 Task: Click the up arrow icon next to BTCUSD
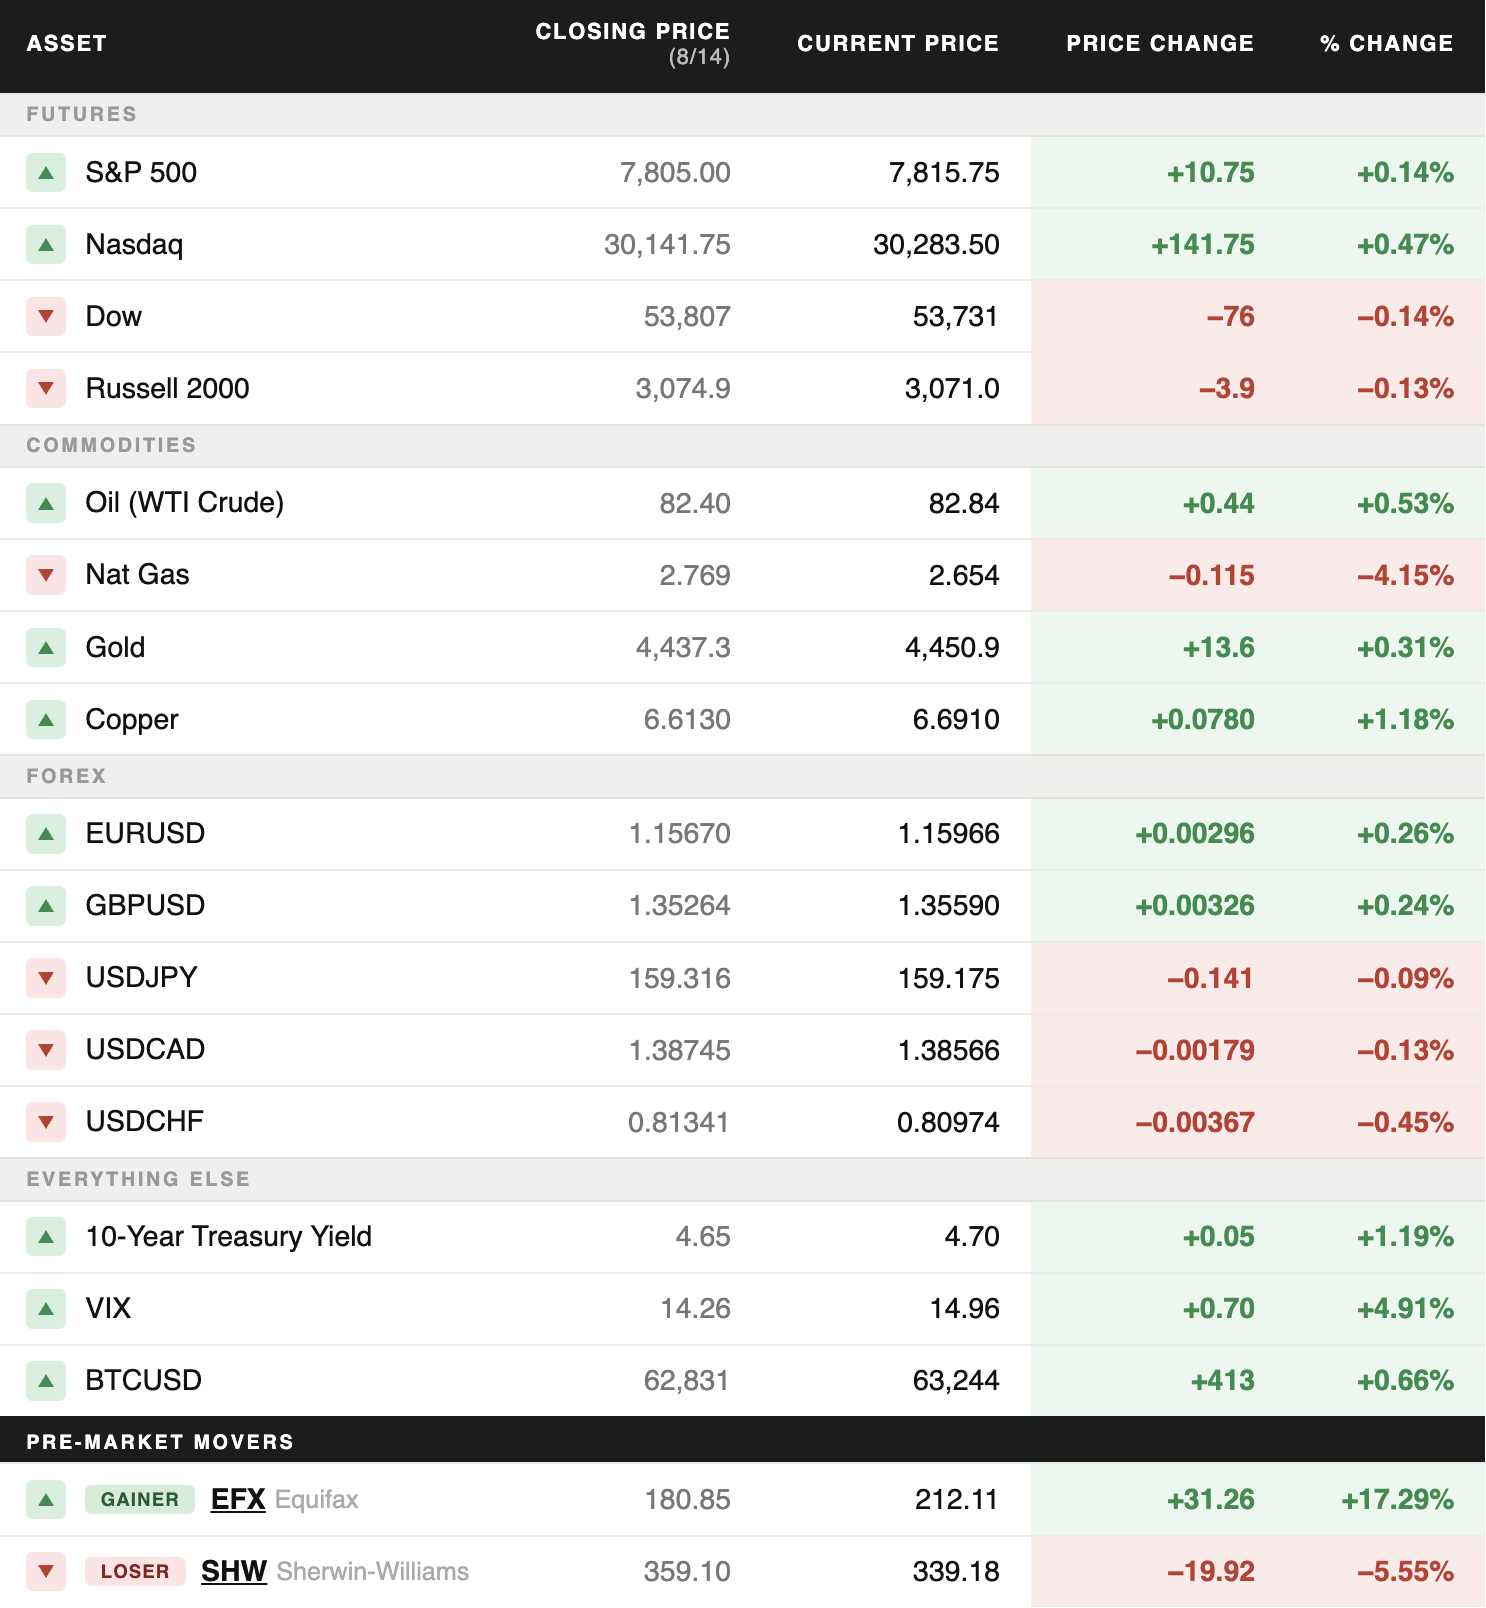tap(46, 1380)
